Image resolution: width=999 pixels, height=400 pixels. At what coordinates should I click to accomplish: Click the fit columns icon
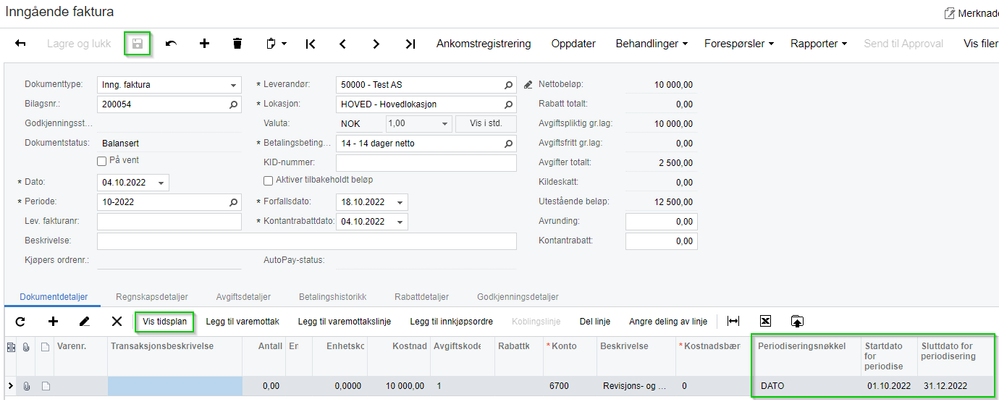tap(733, 322)
